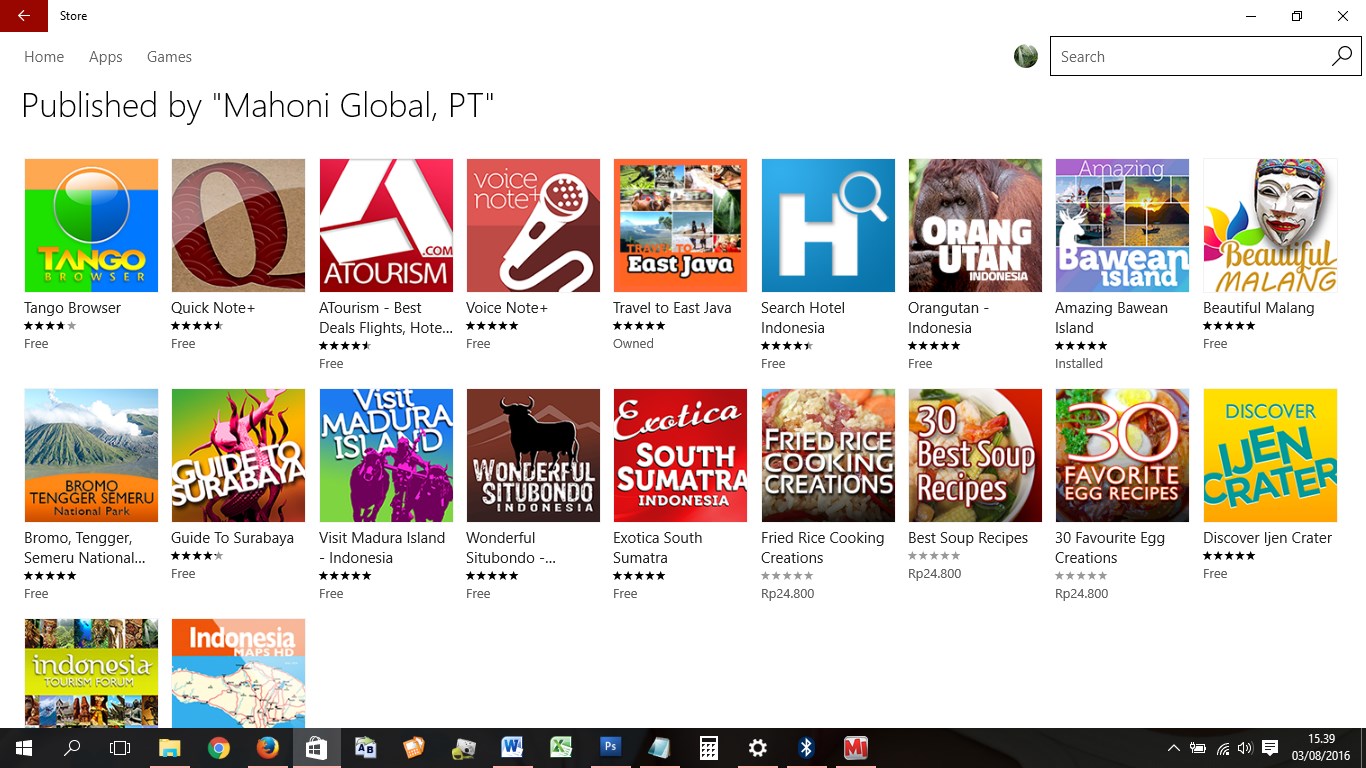
Task: Launch Firefox from the taskbar
Action: pos(267,748)
